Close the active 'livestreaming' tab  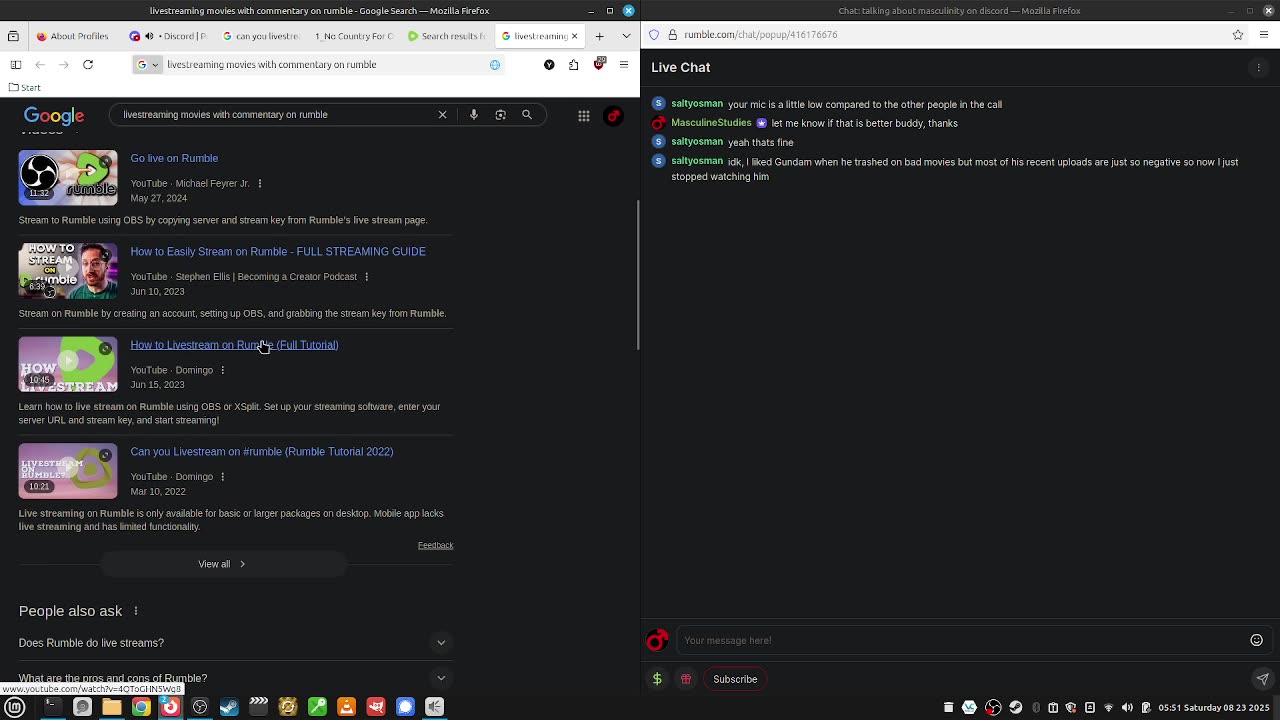coord(577,36)
